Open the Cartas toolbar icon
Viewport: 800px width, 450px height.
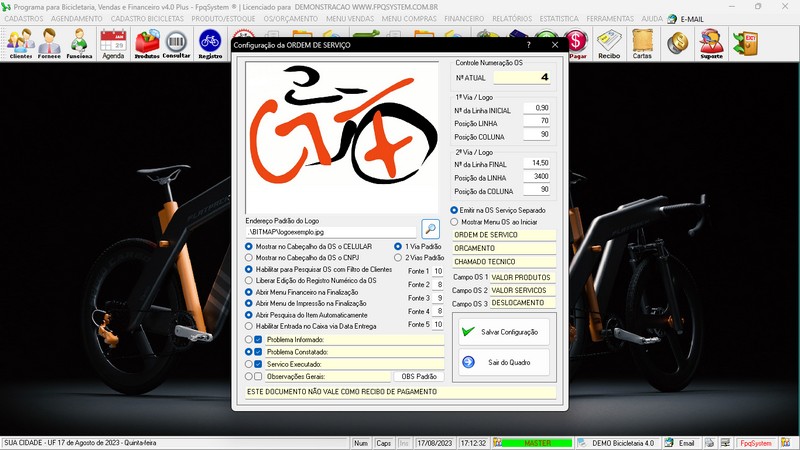click(x=643, y=43)
